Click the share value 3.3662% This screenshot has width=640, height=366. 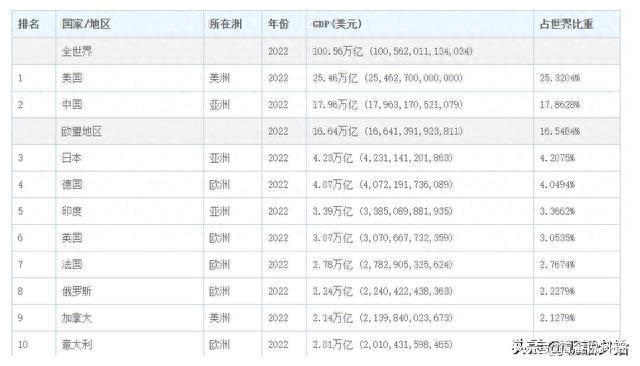pyautogui.click(x=557, y=211)
